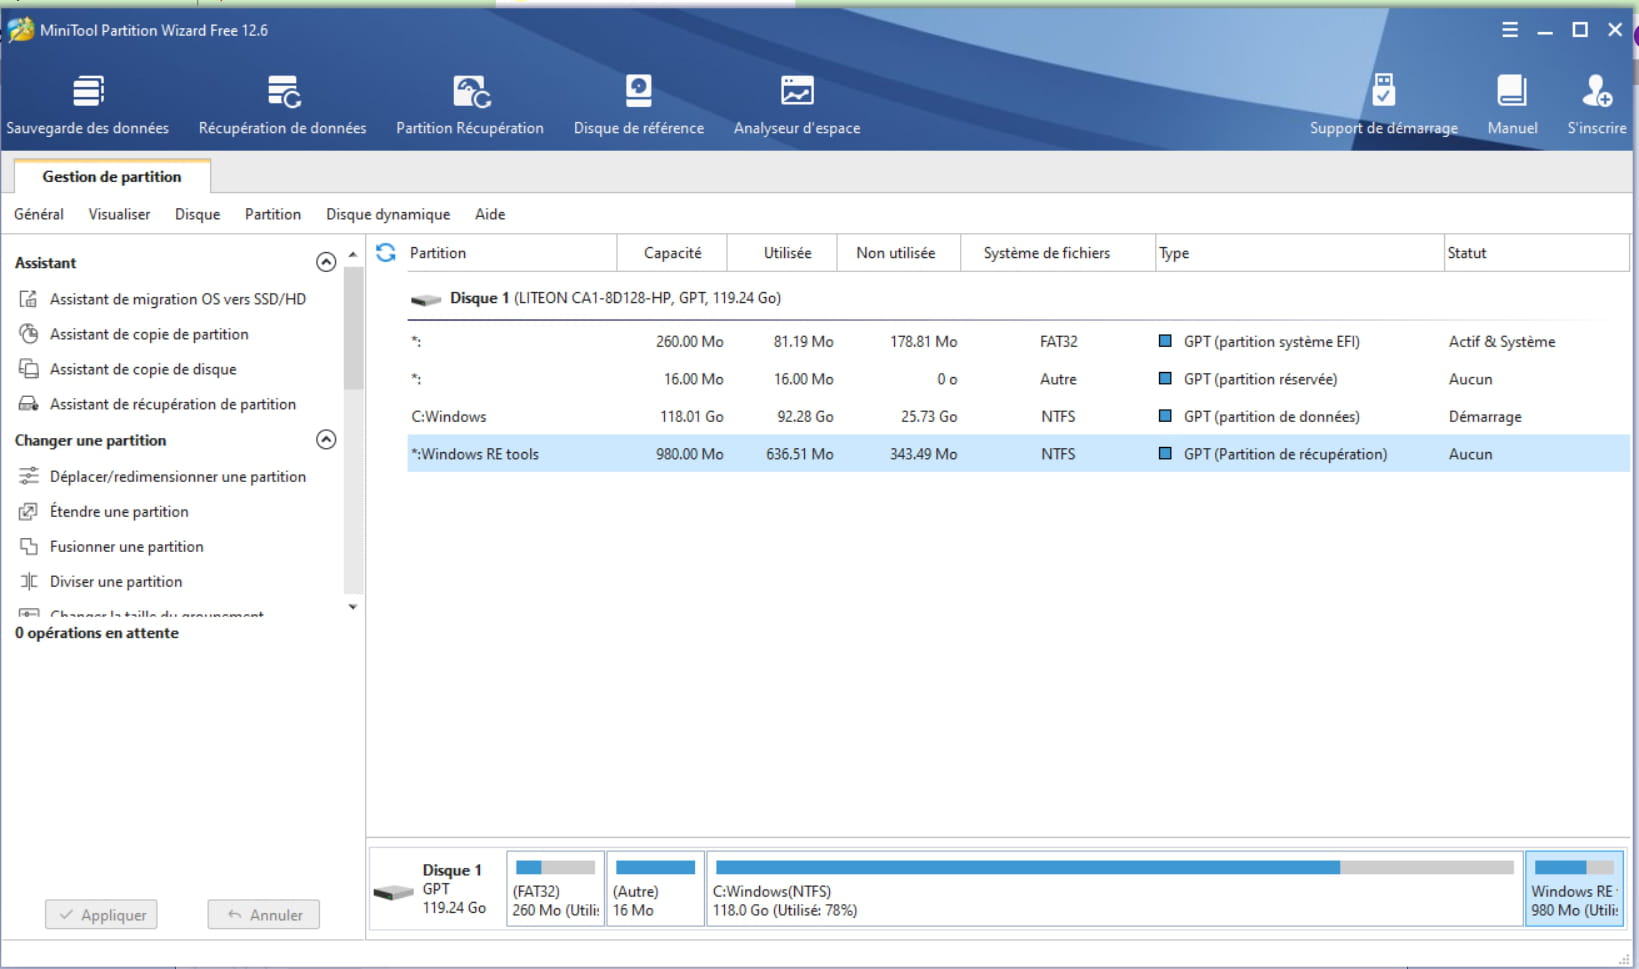Click the Fusionner une partition icon
Screen dimensions: 1639x969
pos(29,546)
